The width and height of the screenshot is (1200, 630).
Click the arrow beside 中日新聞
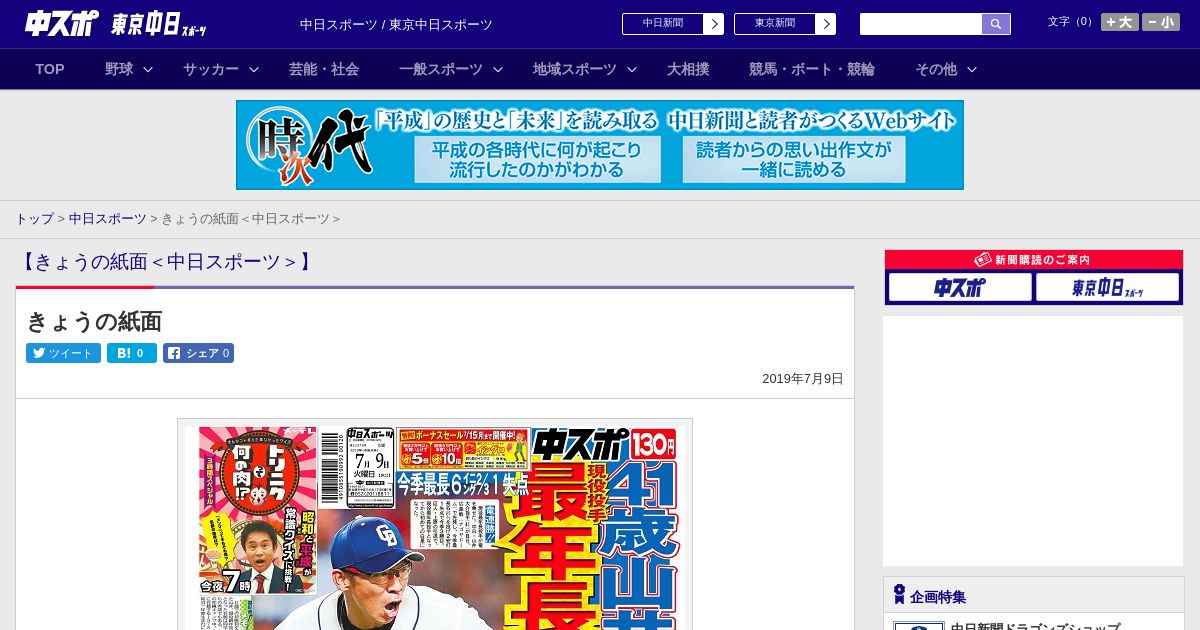coord(714,24)
